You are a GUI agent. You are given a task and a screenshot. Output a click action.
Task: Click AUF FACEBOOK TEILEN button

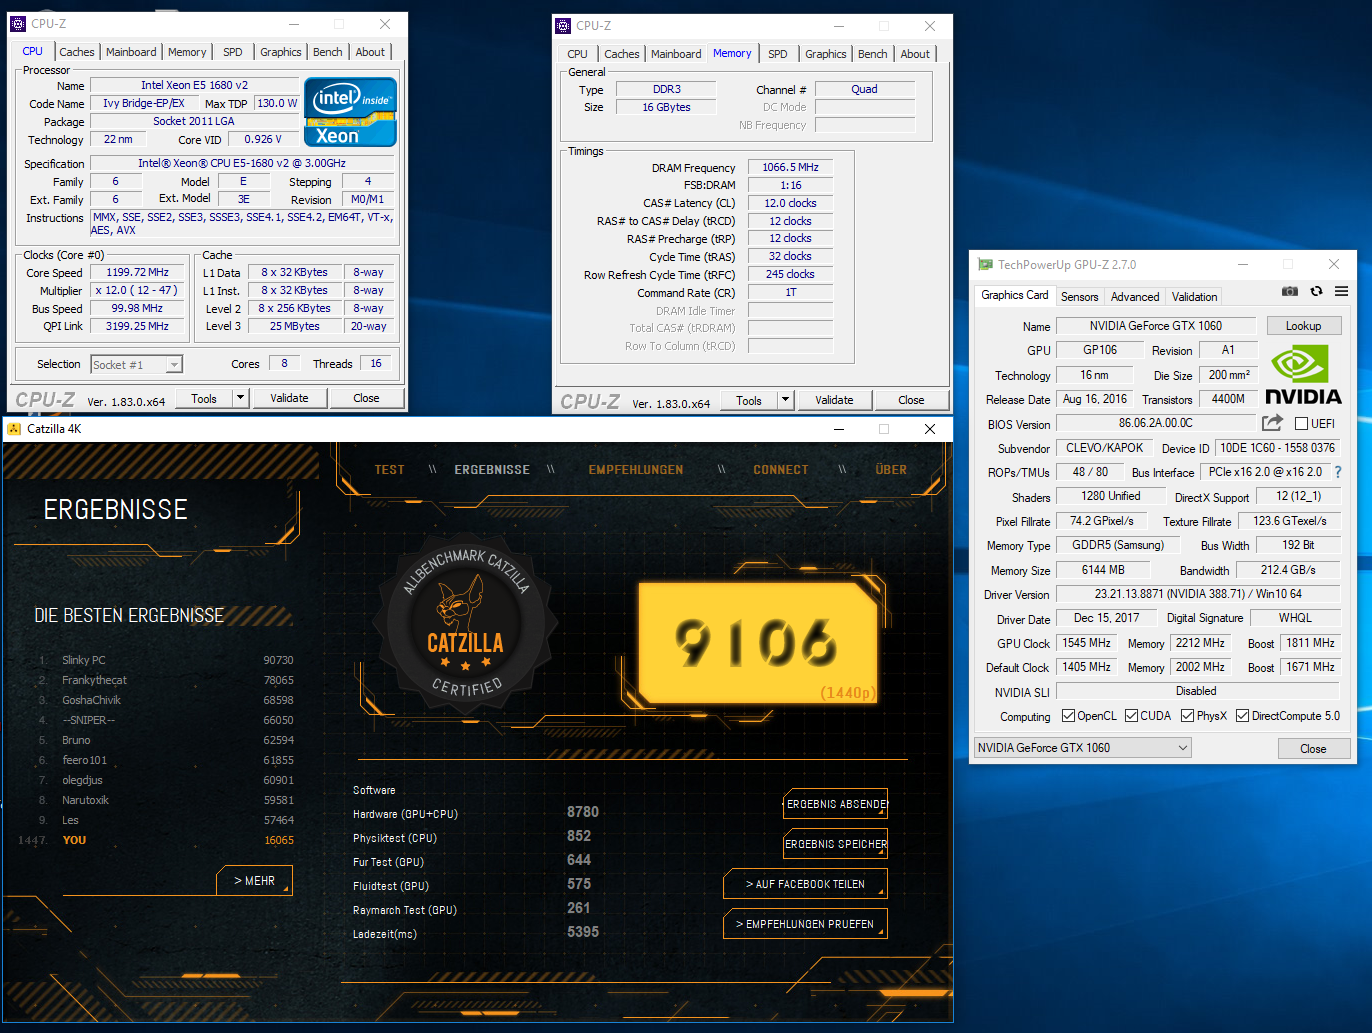pos(805,884)
